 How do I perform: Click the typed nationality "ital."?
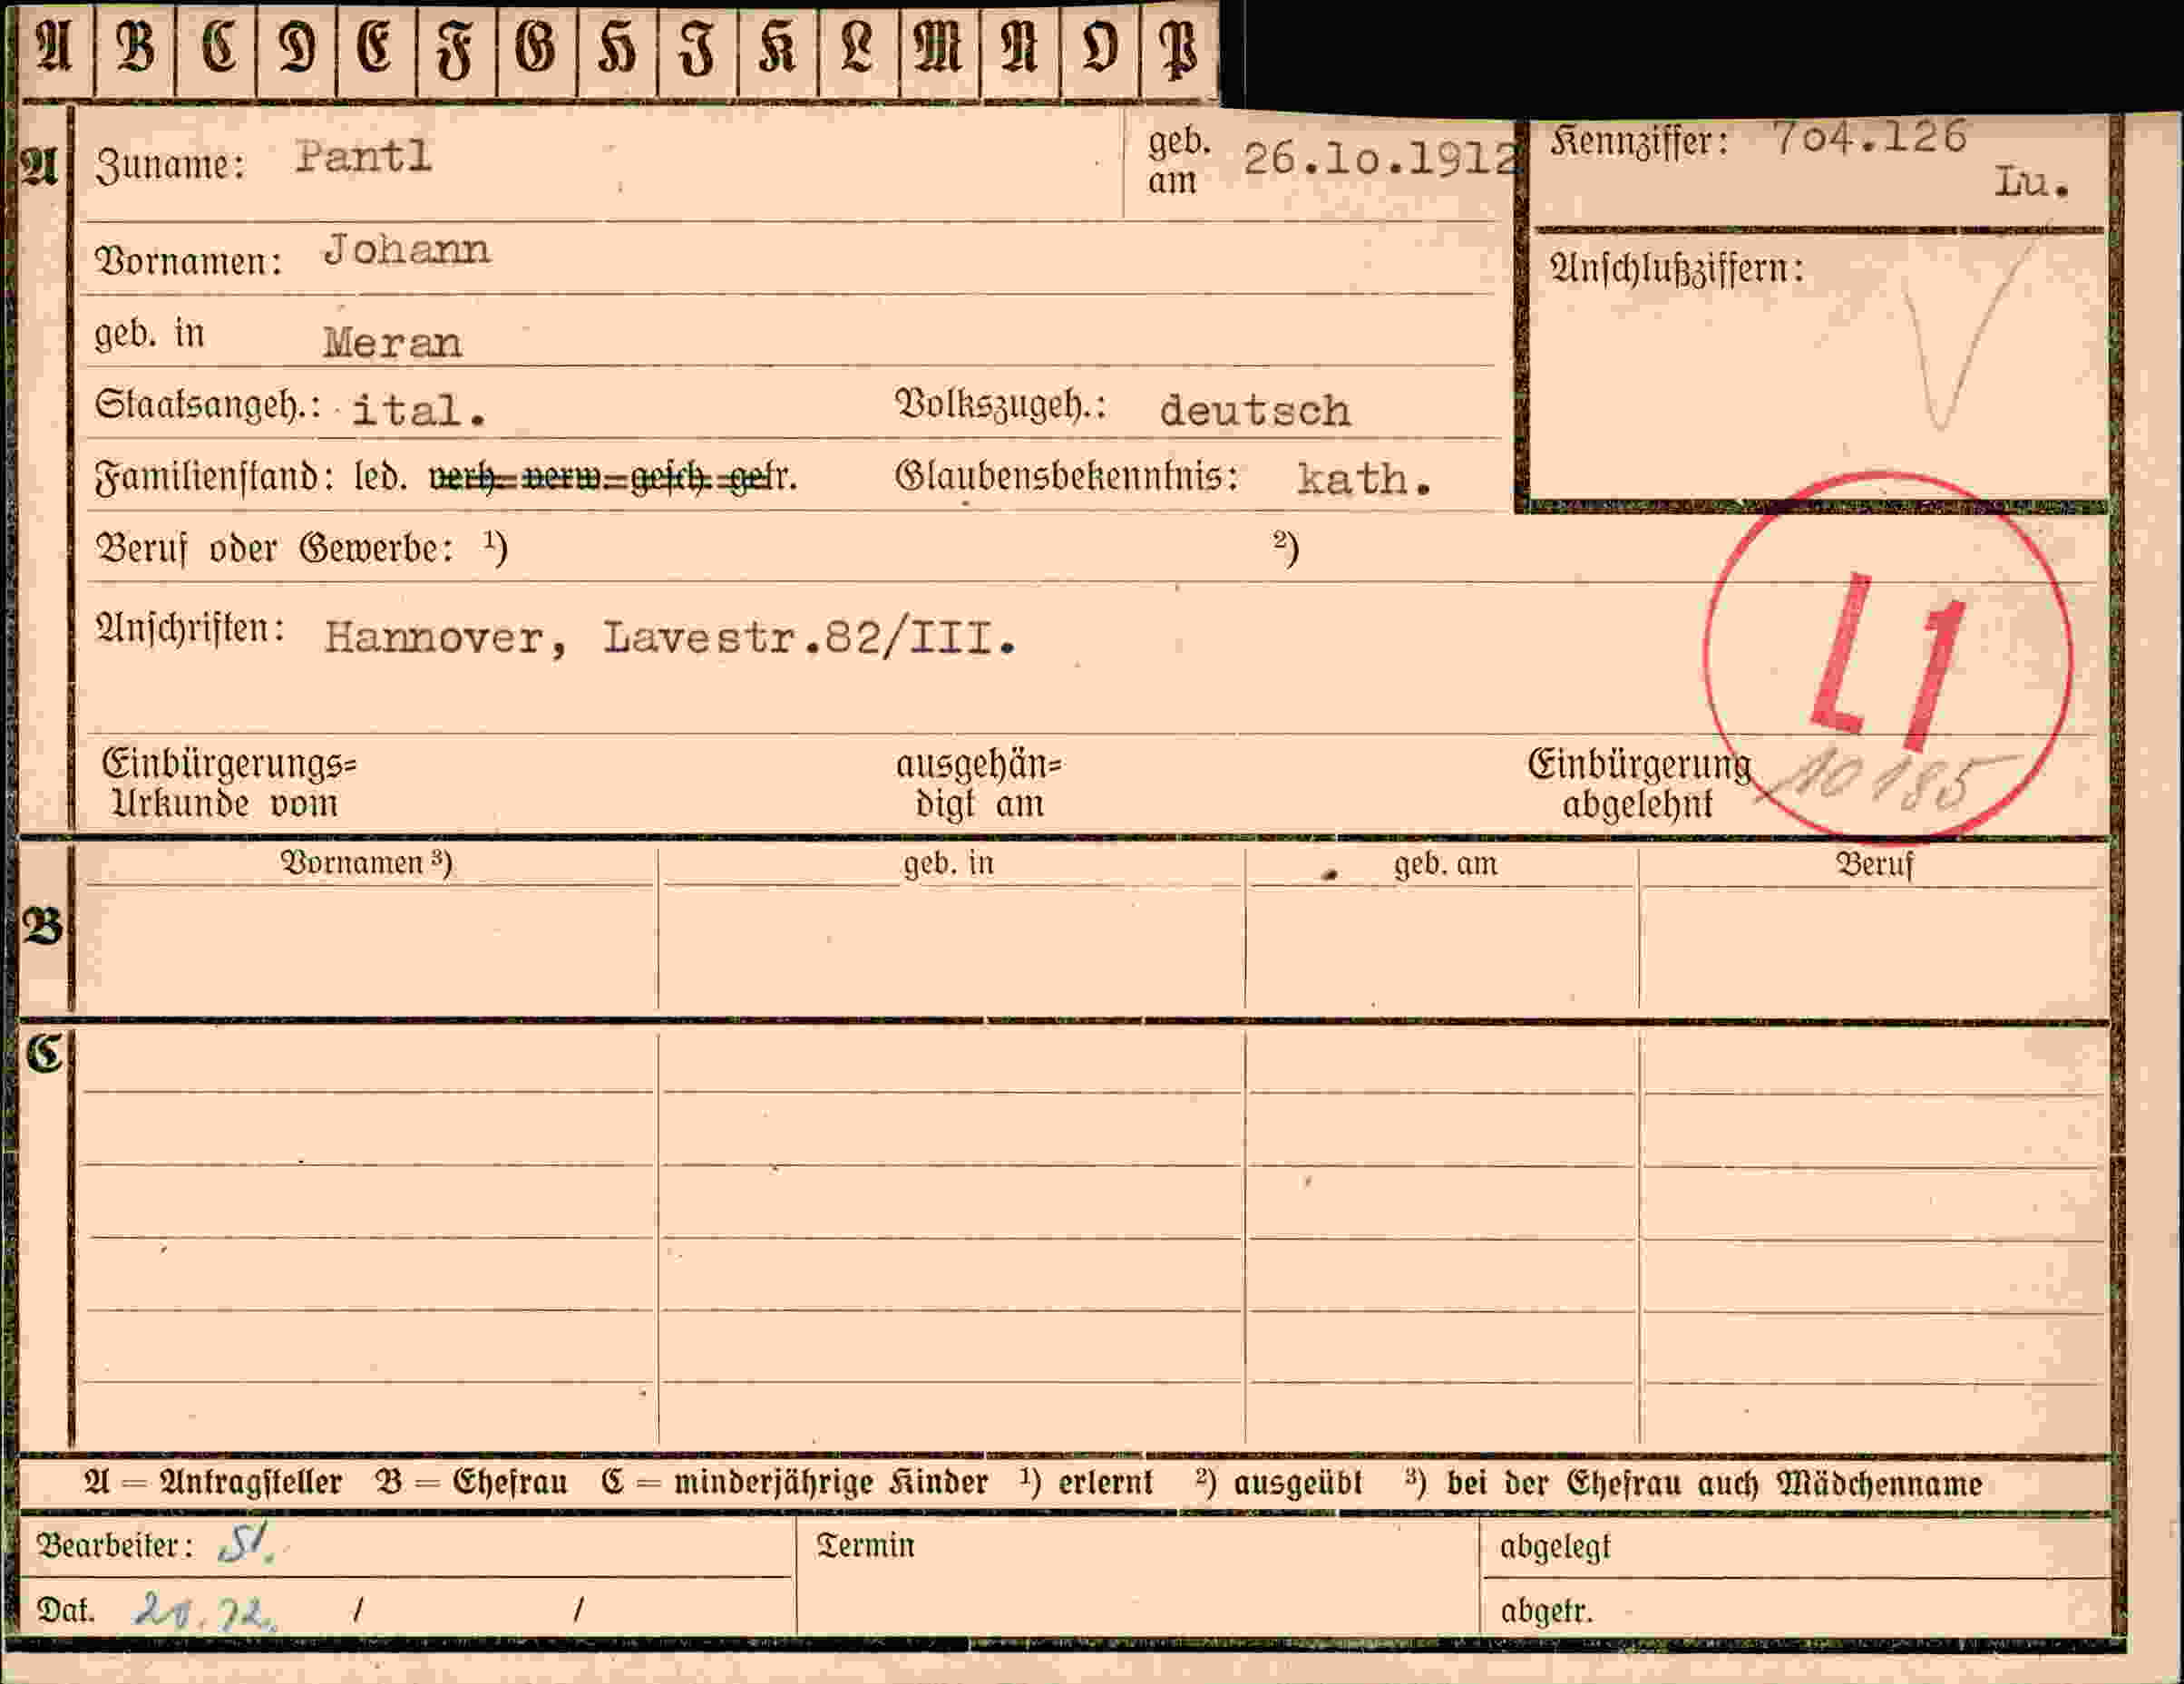pos(419,411)
